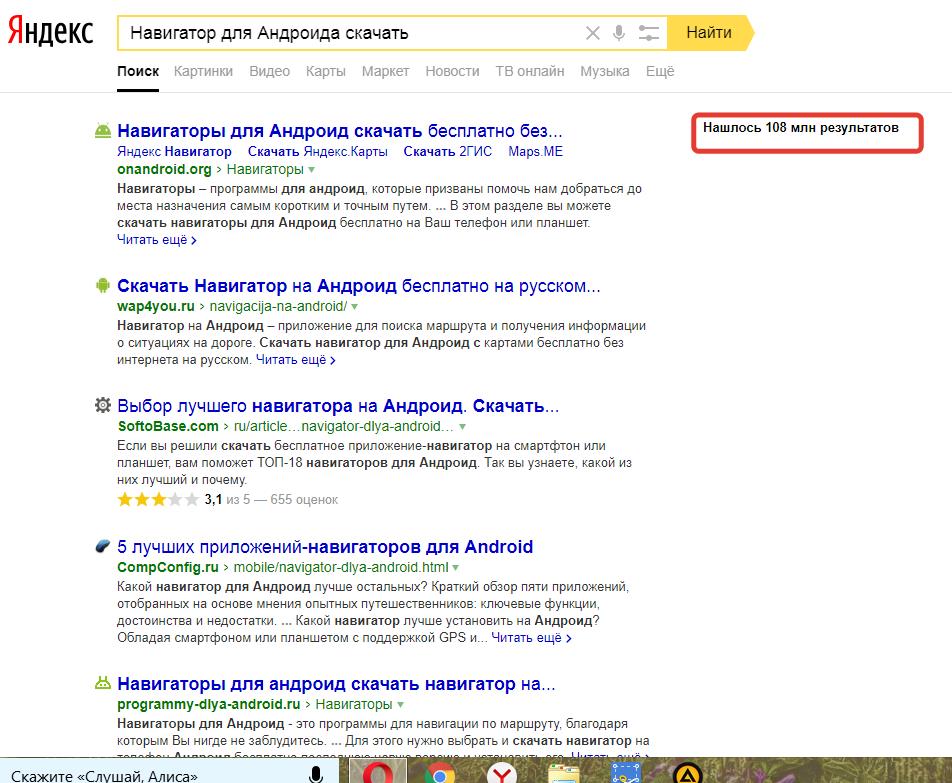The height and width of the screenshot is (783, 952).
Task: Expand dropdown arrow after SoftoBase.com path
Action: pyautogui.click(x=463, y=427)
